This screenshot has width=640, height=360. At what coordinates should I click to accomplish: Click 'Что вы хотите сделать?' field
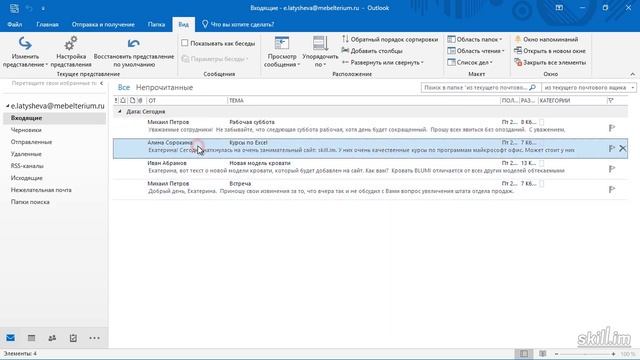[x=238, y=24]
